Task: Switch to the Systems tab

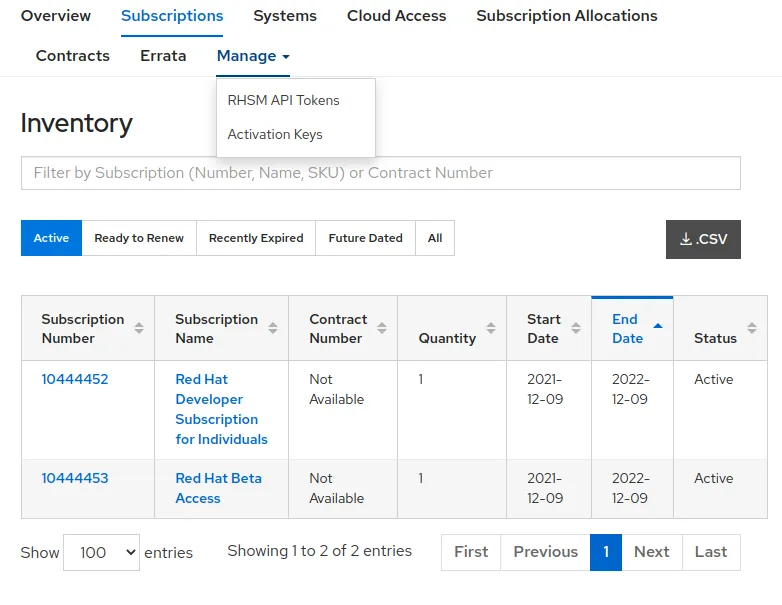Action: [x=285, y=16]
